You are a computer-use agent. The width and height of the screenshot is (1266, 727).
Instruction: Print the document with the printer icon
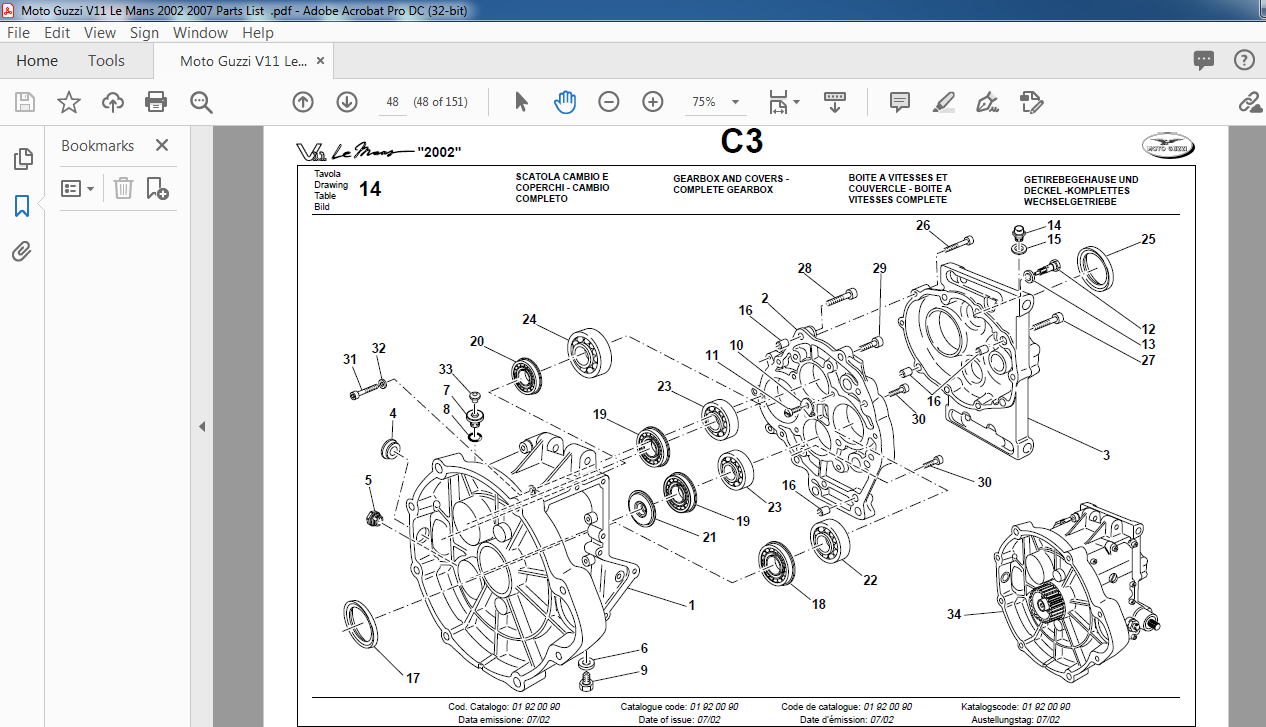click(156, 102)
